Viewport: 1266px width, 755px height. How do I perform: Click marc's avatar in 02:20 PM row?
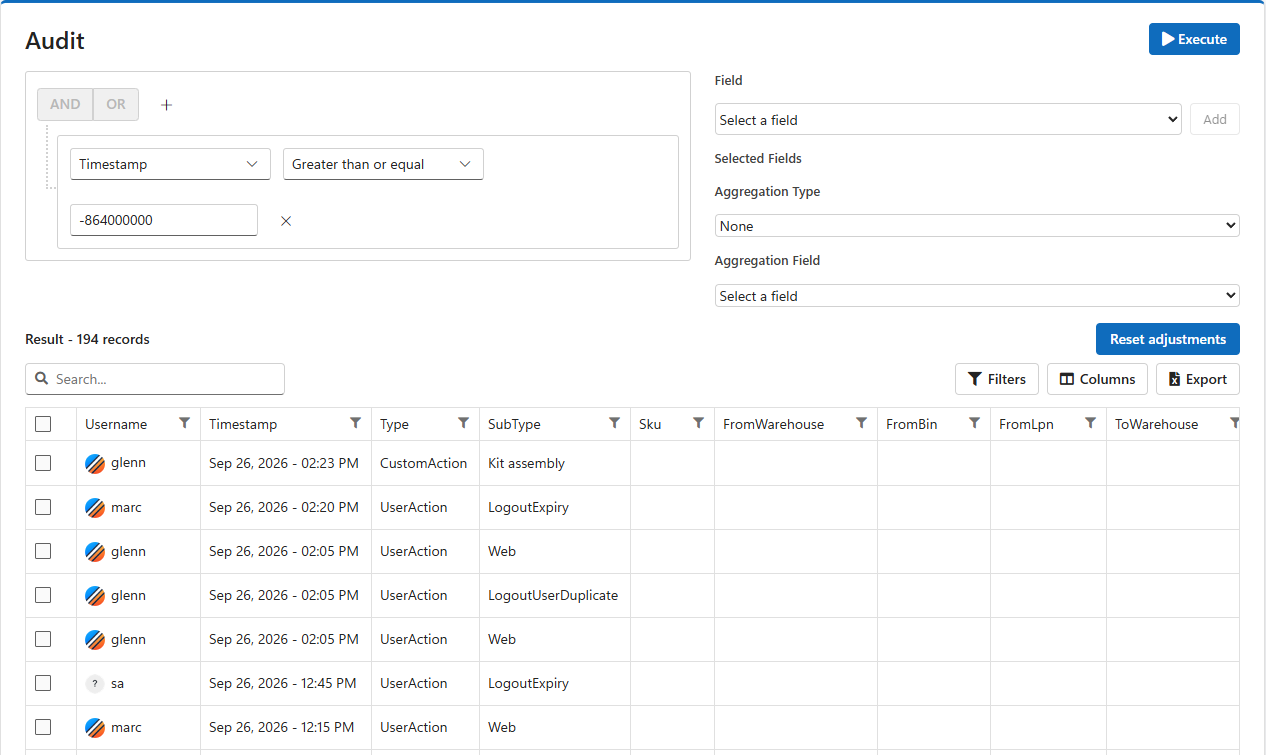(95, 508)
